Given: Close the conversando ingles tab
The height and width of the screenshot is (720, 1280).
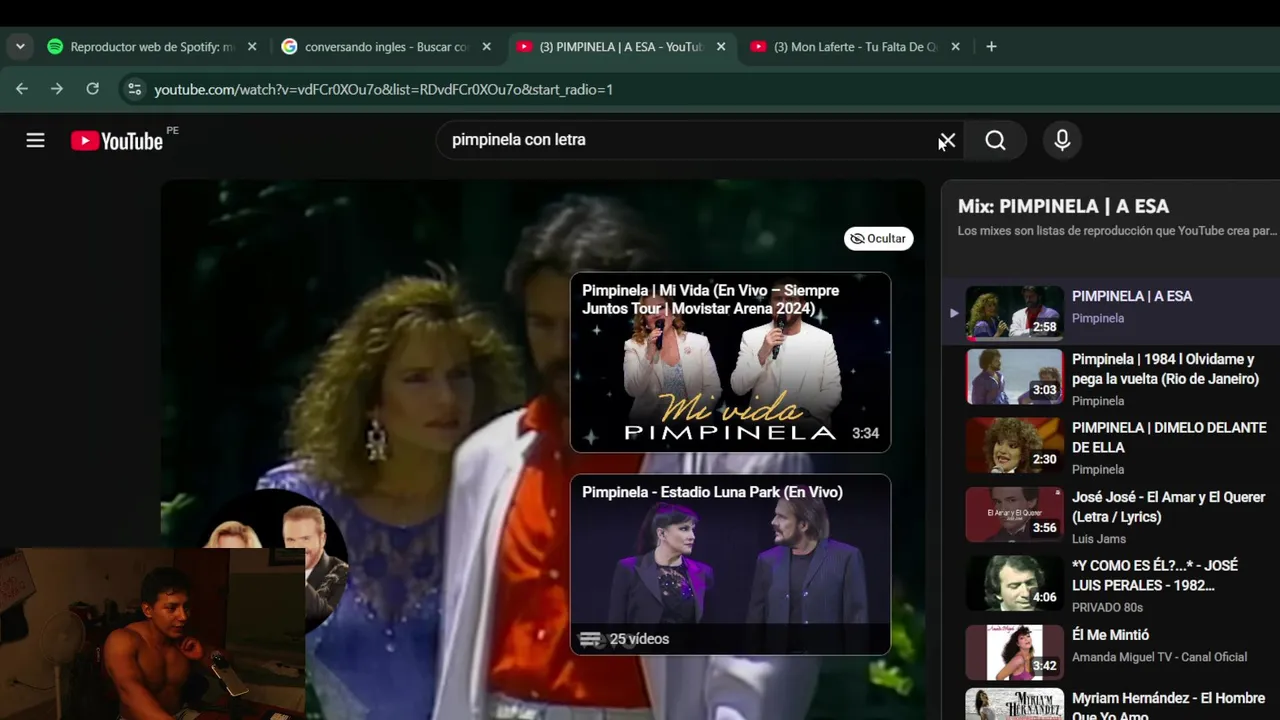Looking at the screenshot, I should tap(487, 46).
